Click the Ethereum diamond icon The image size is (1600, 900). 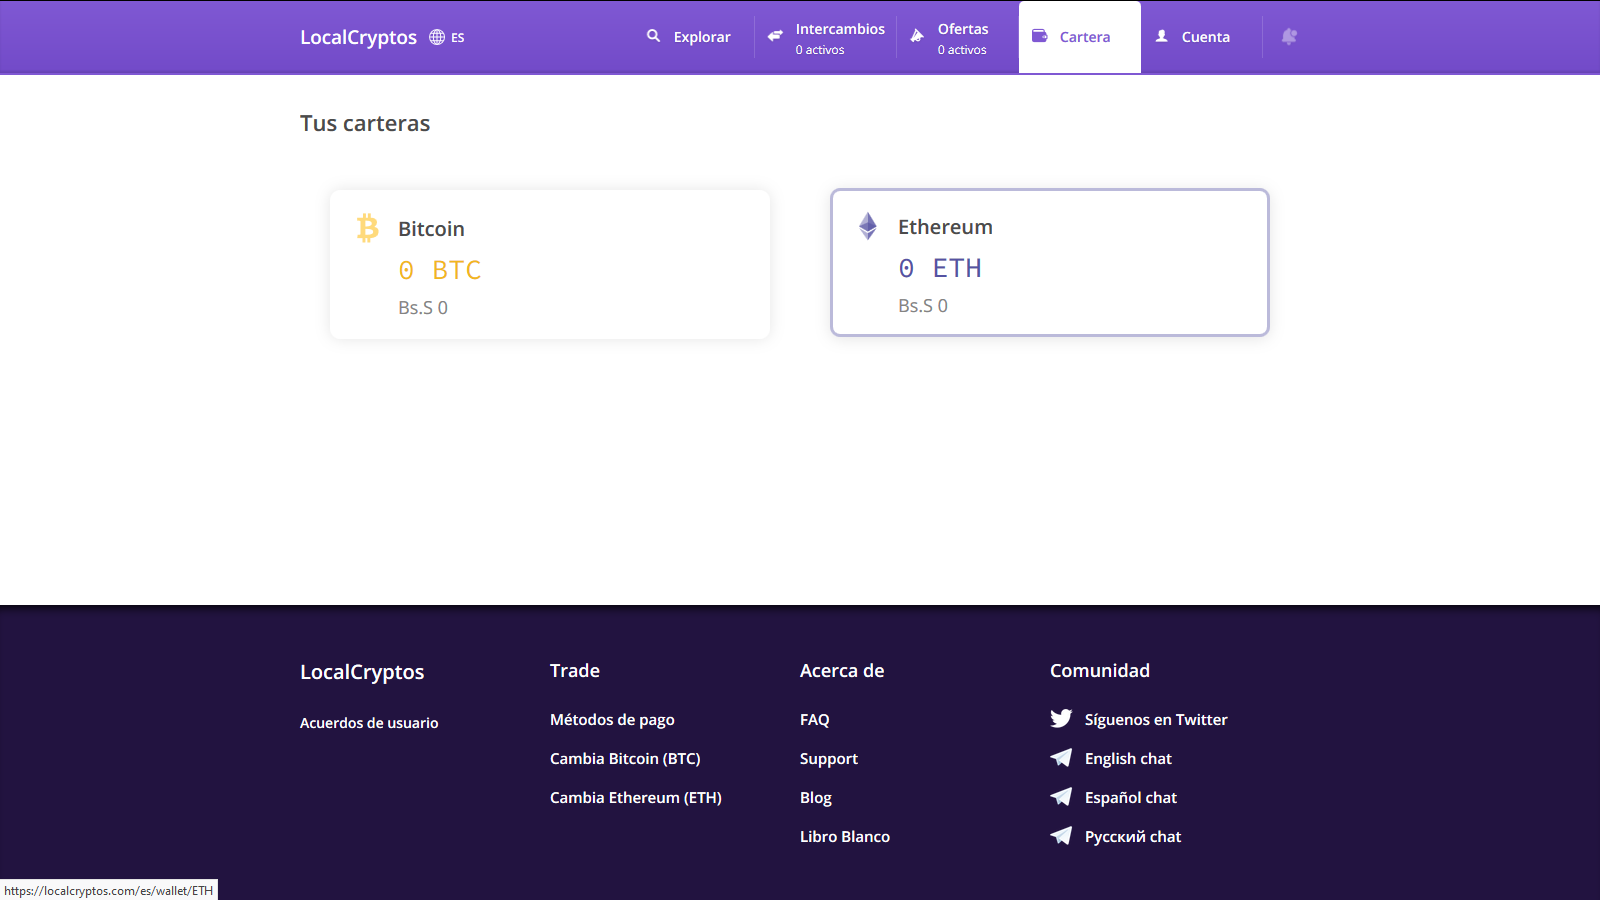point(868,226)
